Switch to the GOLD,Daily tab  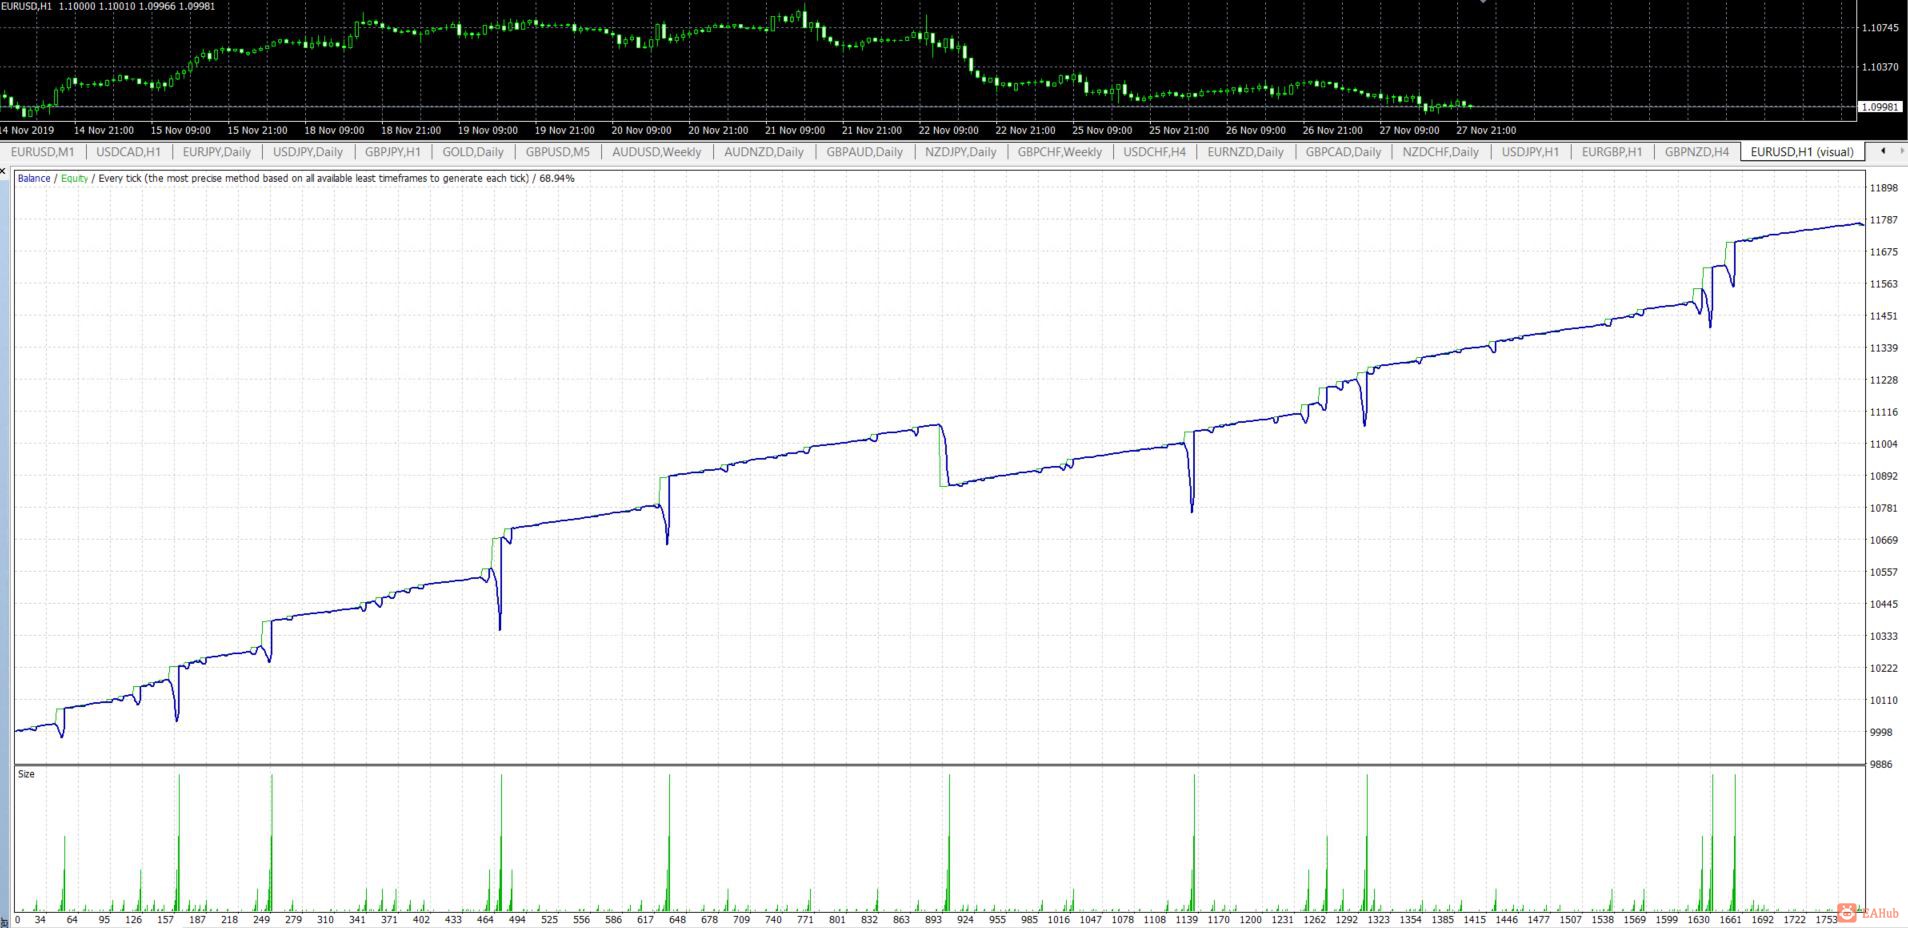pos(473,152)
